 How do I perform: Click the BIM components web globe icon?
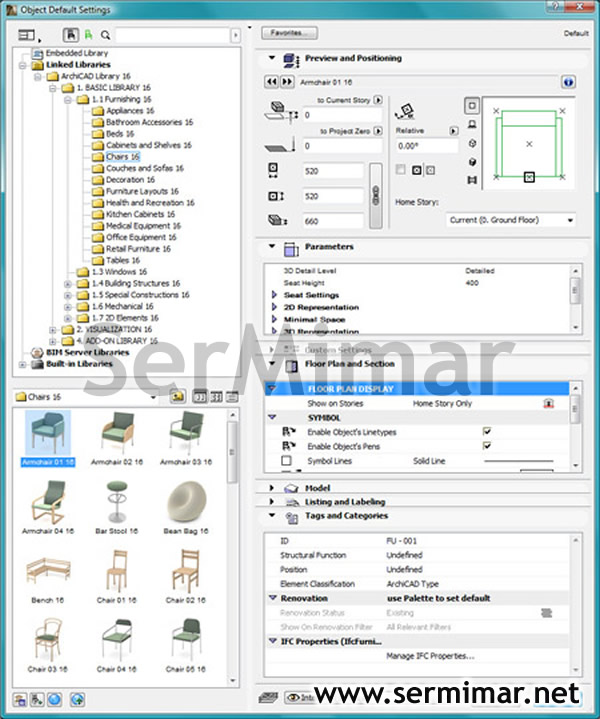pos(55,699)
